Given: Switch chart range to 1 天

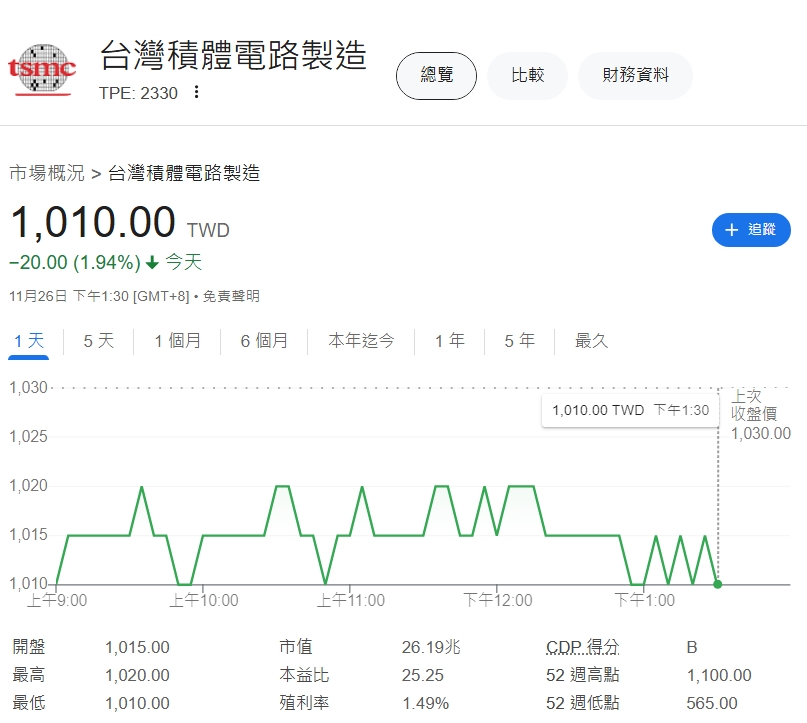Looking at the screenshot, I should click(x=29, y=341).
